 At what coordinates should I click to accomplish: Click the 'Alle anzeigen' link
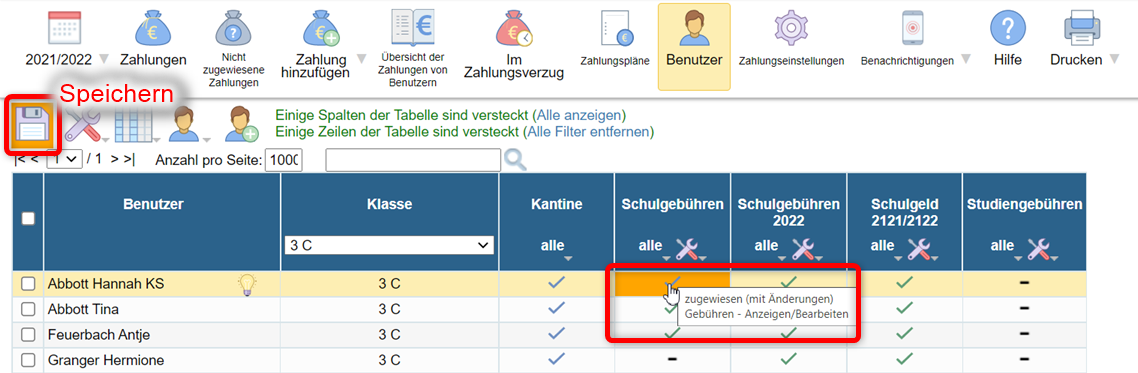coord(578,115)
